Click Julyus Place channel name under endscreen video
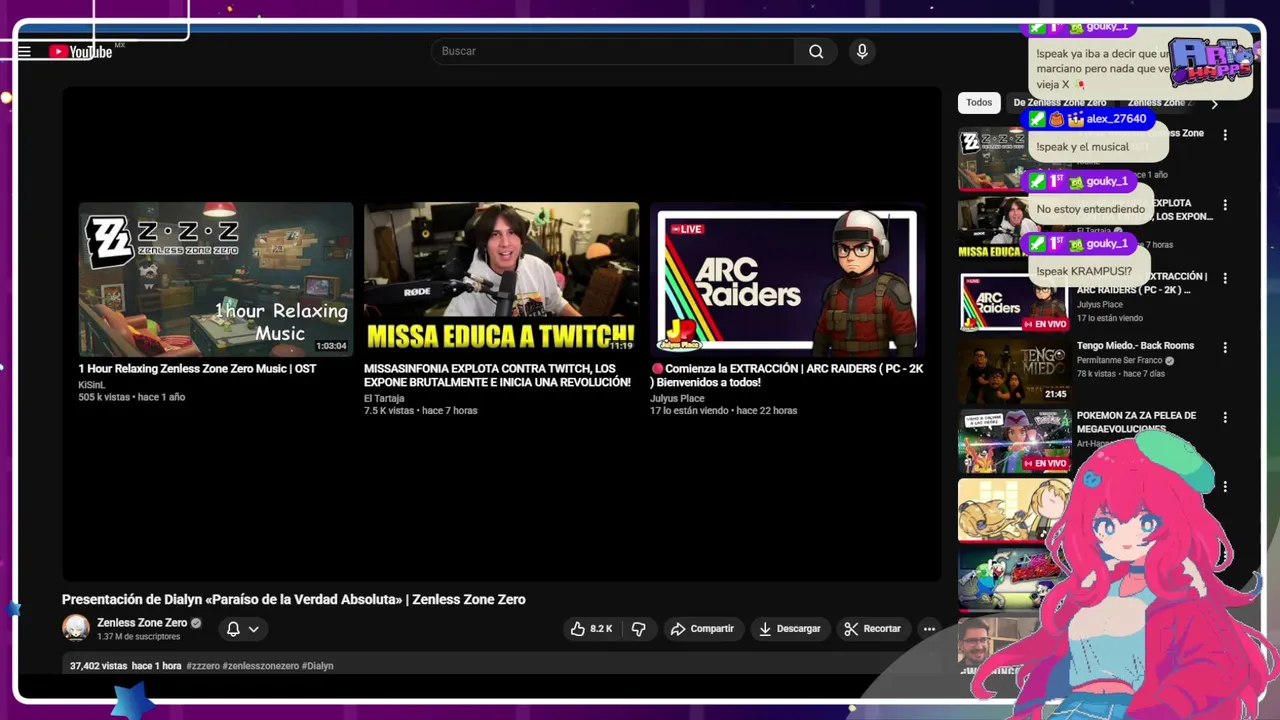This screenshot has height=720, width=1280. click(x=677, y=399)
